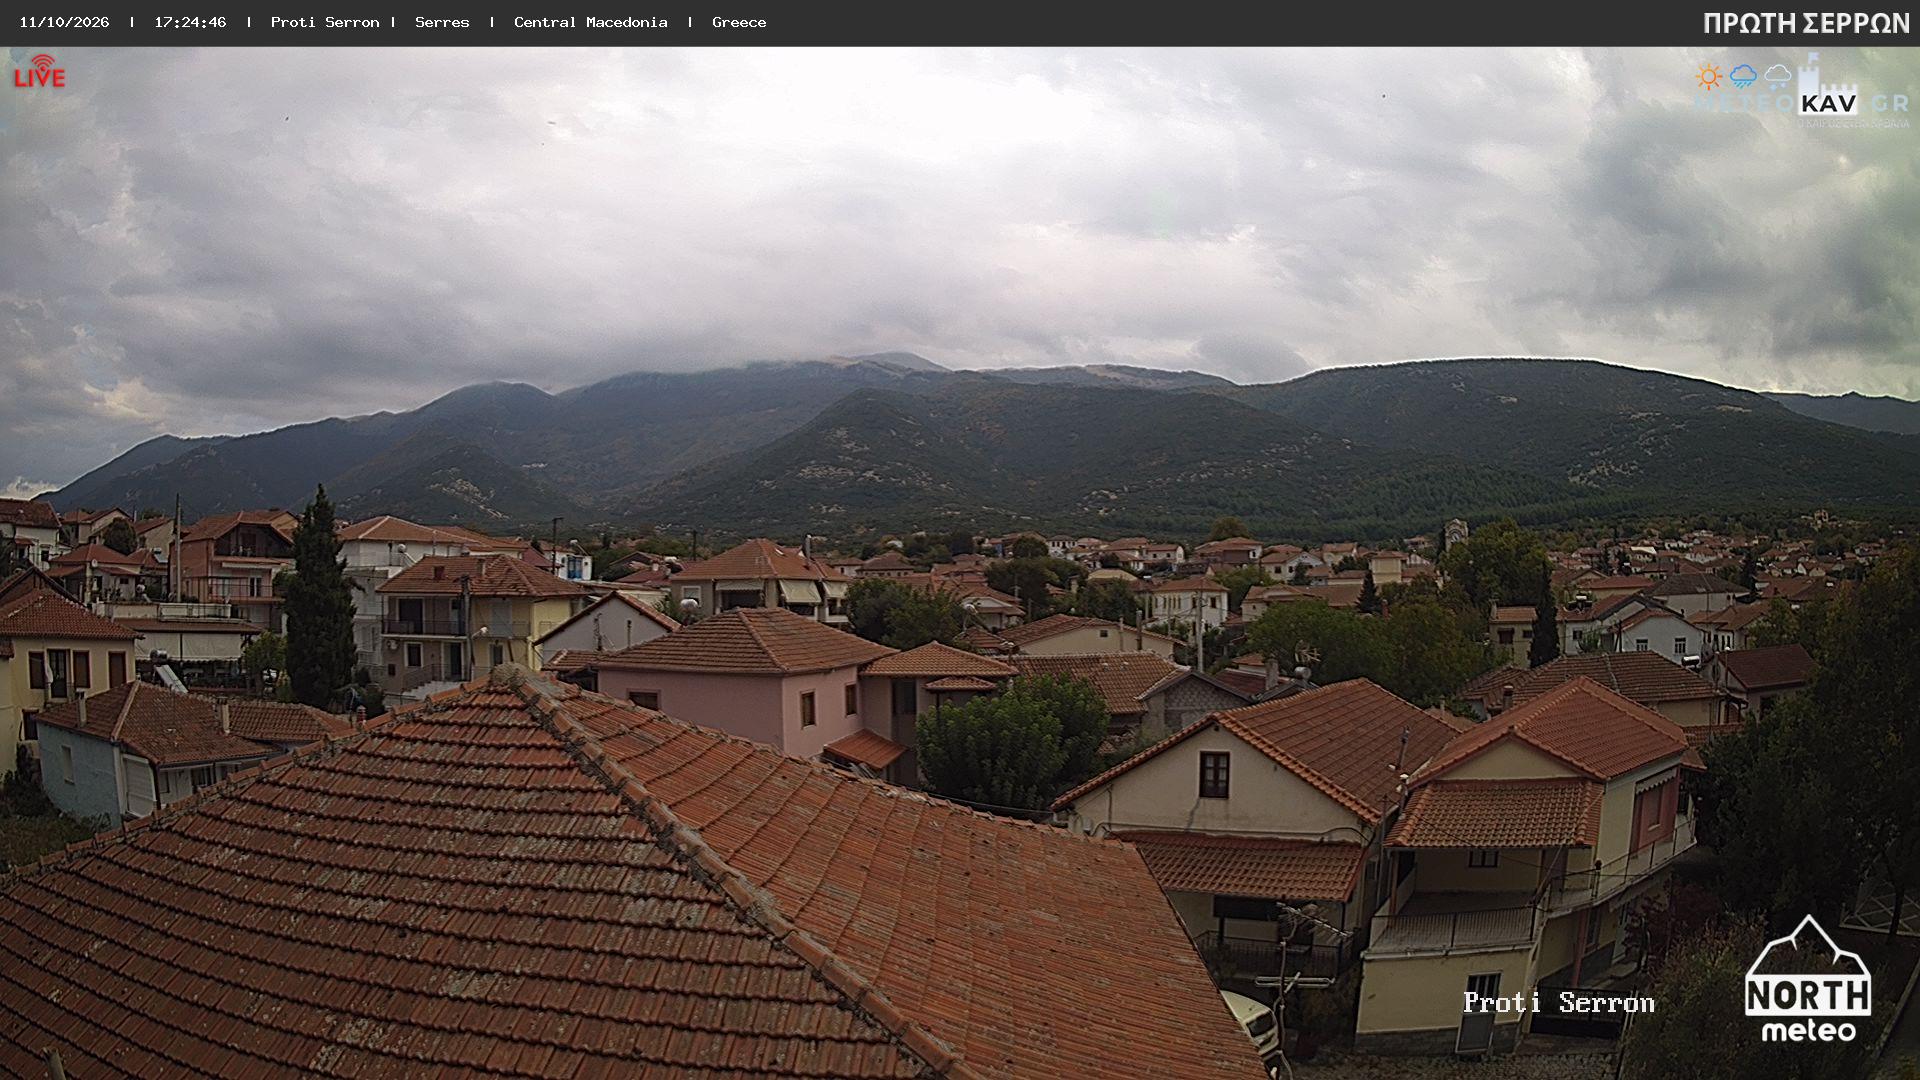Viewport: 1920px width, 1080px height.
Task: Click the 'Proti Serron' caption overlay
Action: pos(1559,1003)
